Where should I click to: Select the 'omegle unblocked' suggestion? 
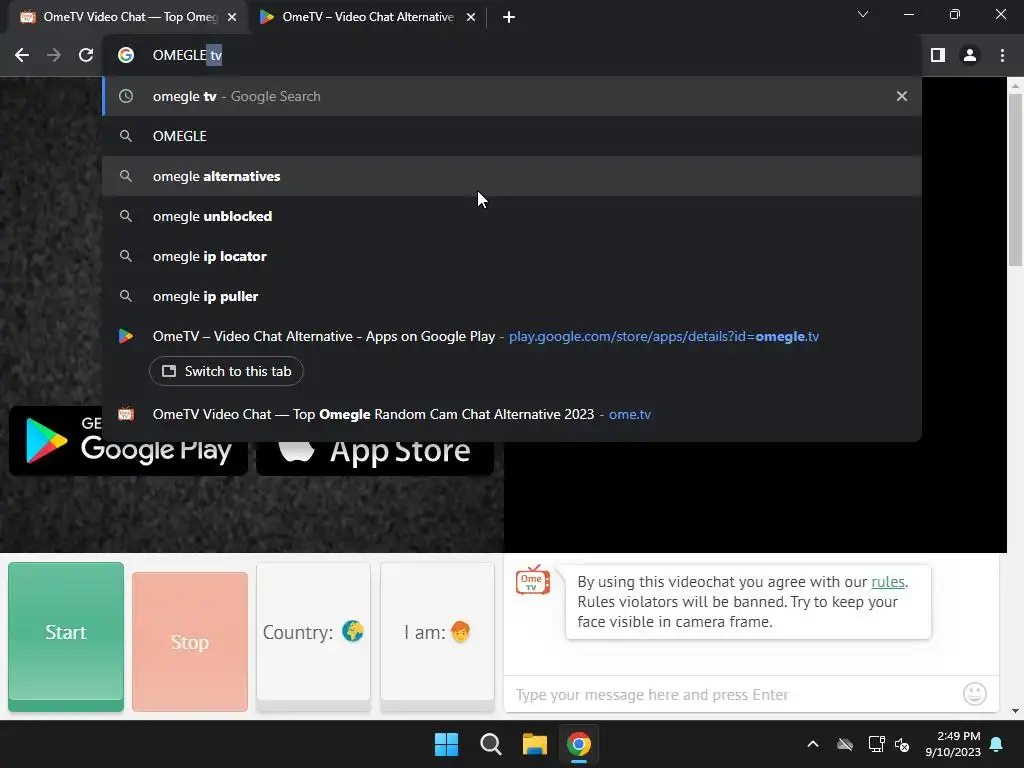coord(512,216)
